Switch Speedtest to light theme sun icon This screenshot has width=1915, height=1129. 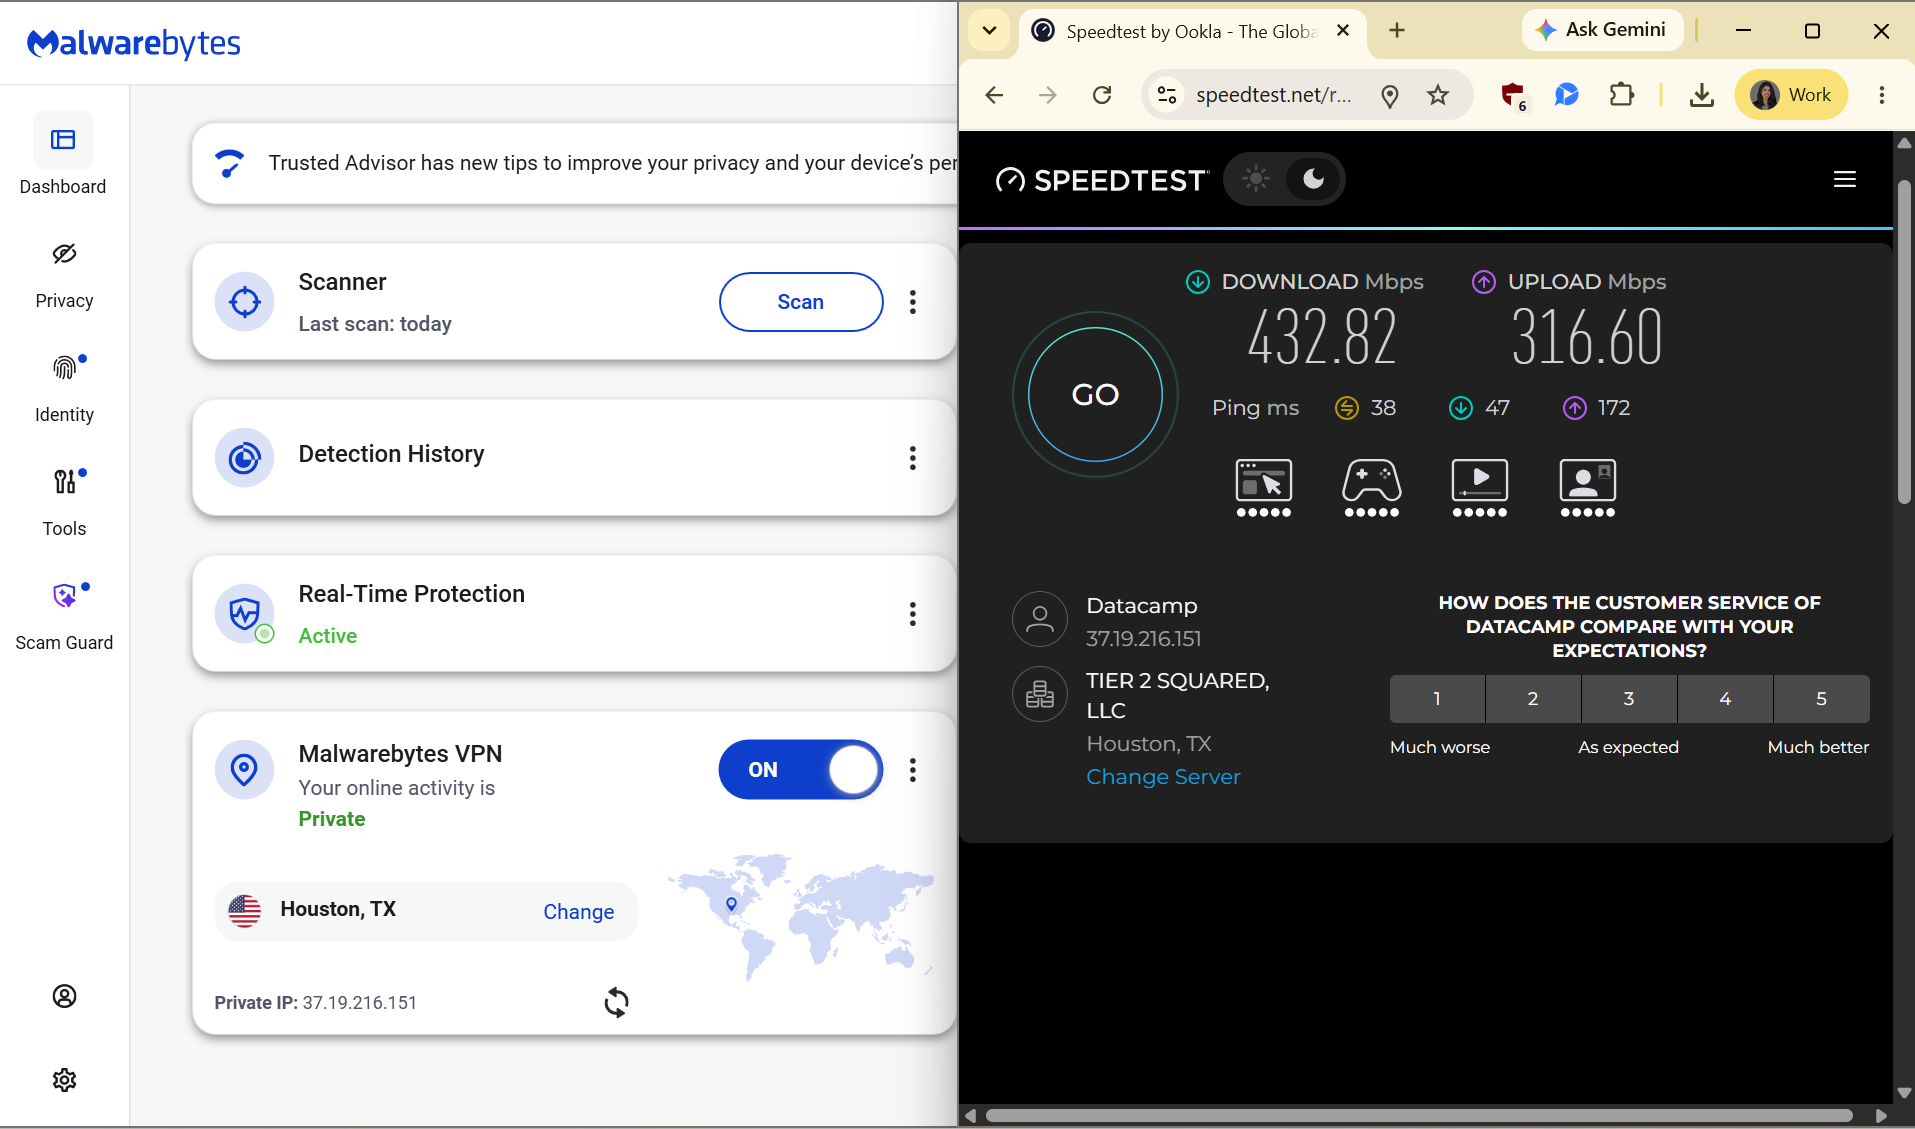[1256, 179]
